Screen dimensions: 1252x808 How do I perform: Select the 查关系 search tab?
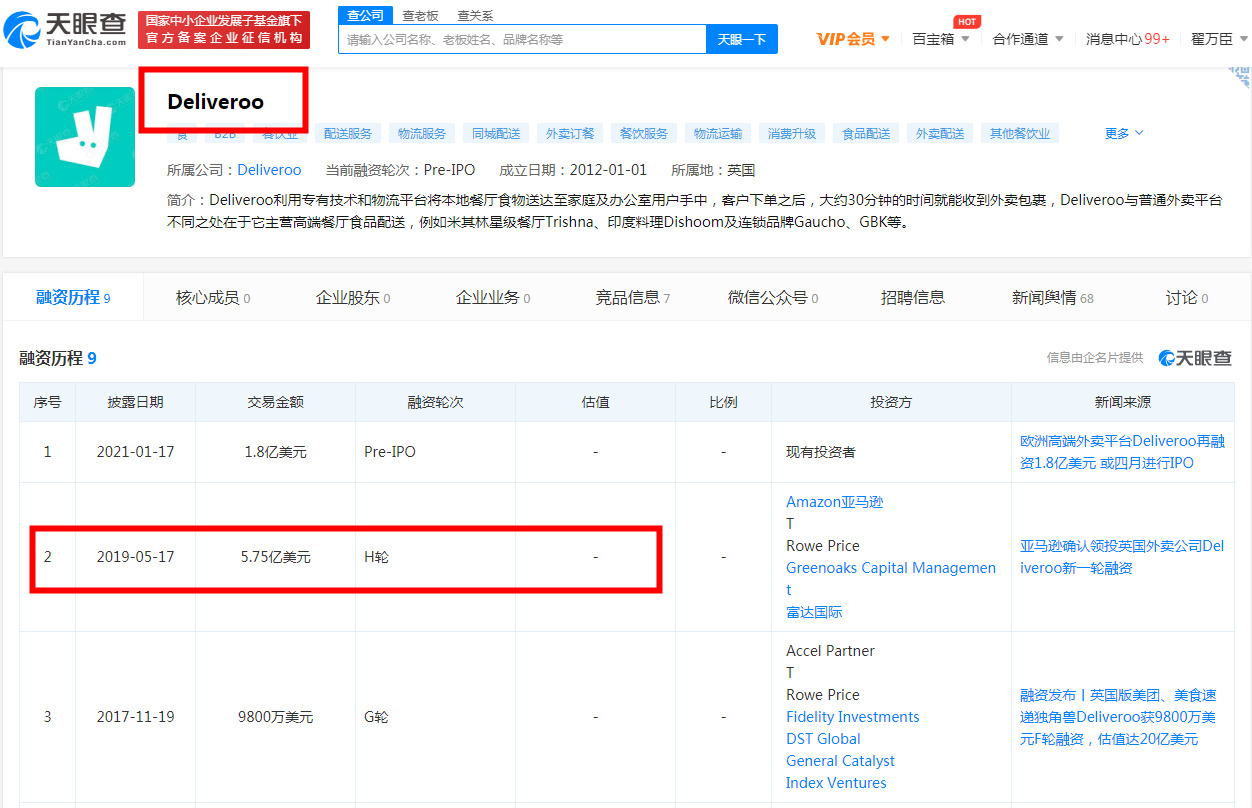475,16
